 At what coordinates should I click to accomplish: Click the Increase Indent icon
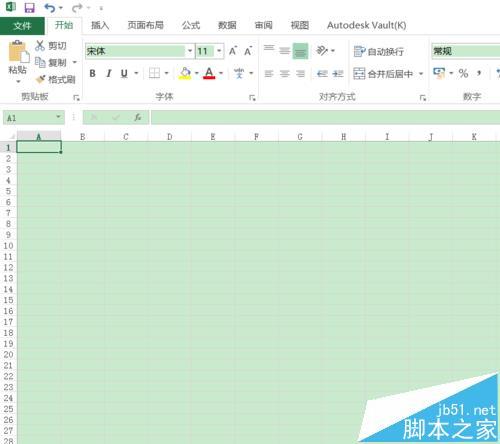(338, 73)
